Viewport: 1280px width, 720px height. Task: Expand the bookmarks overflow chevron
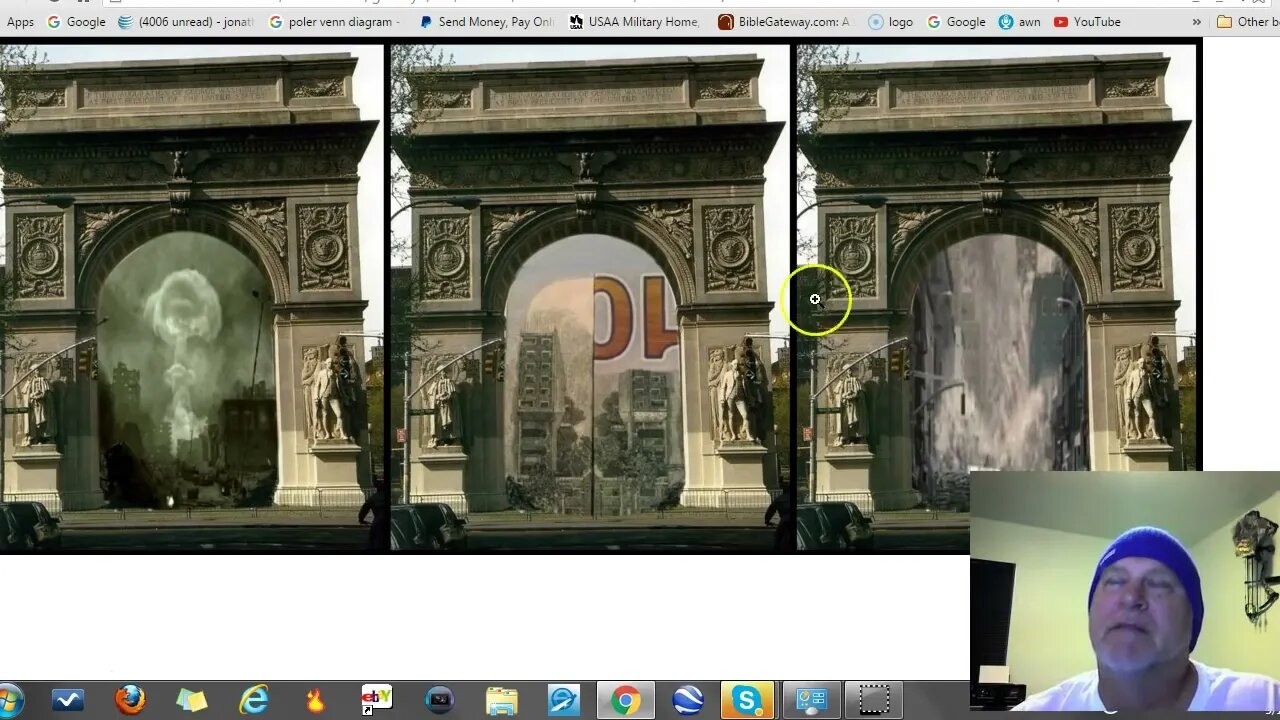pyautogui.click(x=1196, y=21)
